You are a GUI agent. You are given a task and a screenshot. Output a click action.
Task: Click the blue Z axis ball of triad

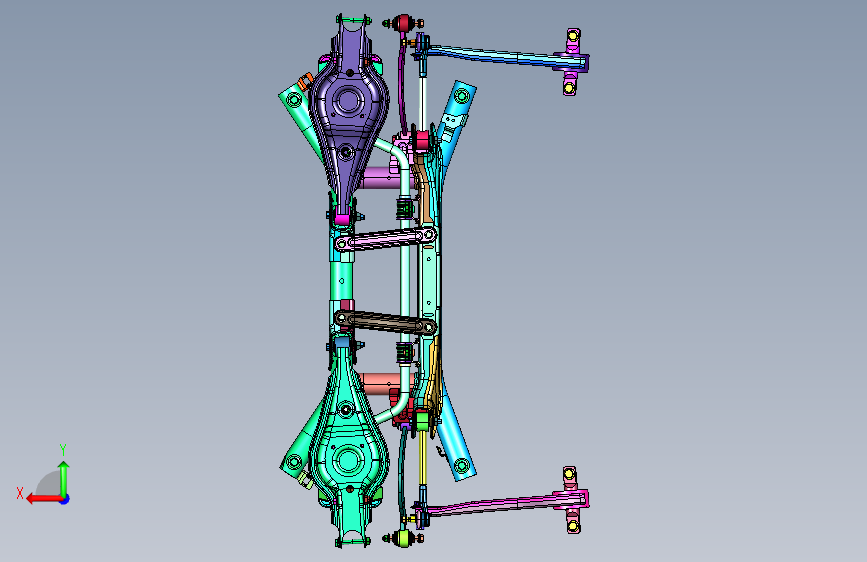click(x=65, y=499)
